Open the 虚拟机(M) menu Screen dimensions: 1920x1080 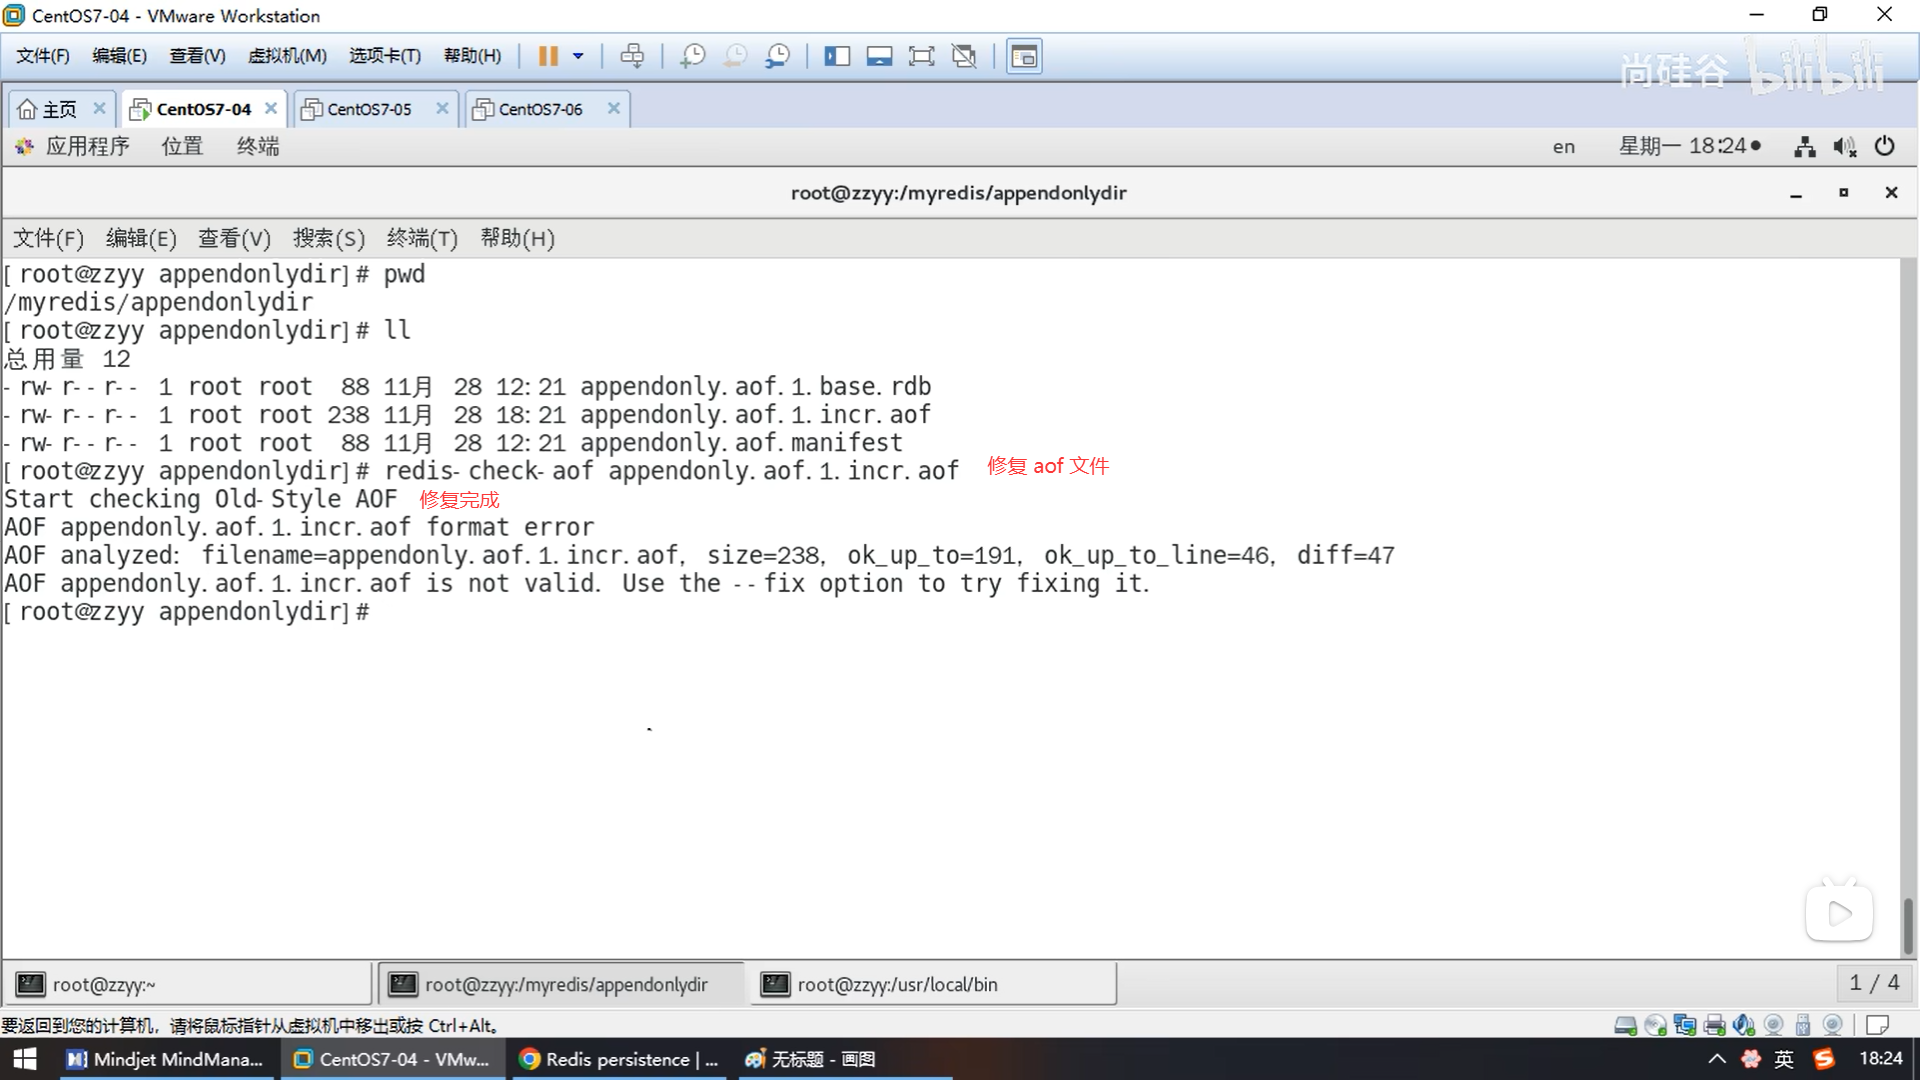(x=287, y=56)
